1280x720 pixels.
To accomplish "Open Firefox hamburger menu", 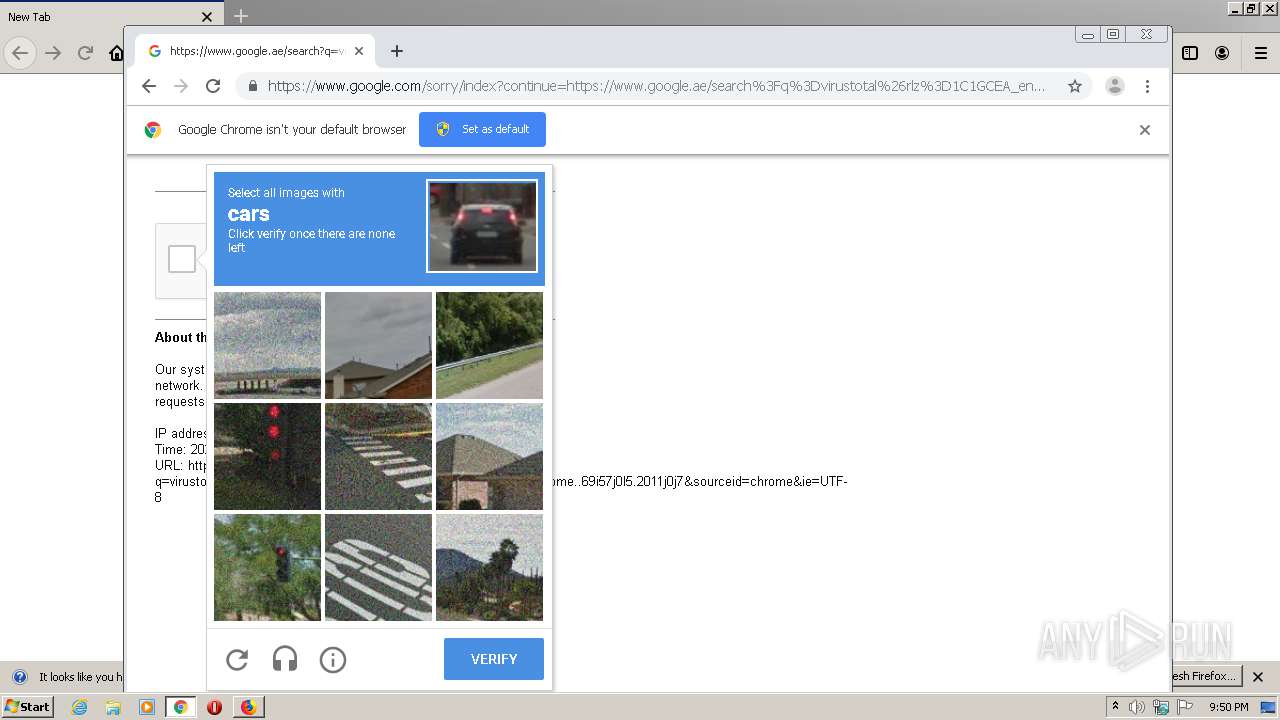I will (1260, 53).
